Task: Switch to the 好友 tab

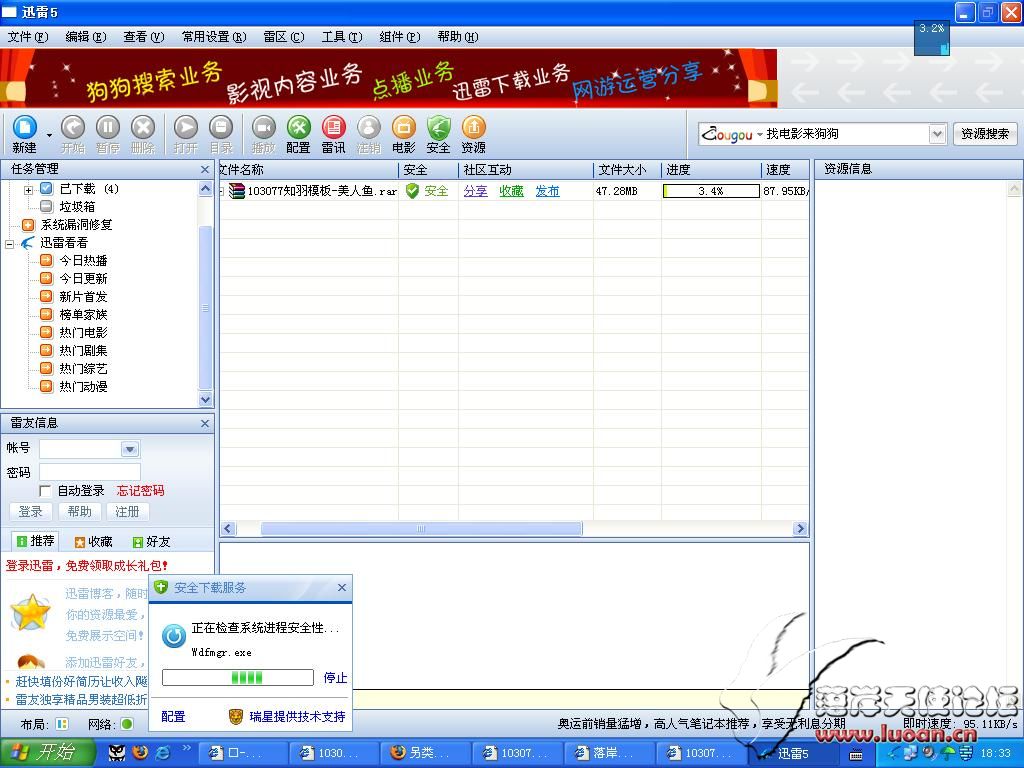Action: (x=151, y=542)
